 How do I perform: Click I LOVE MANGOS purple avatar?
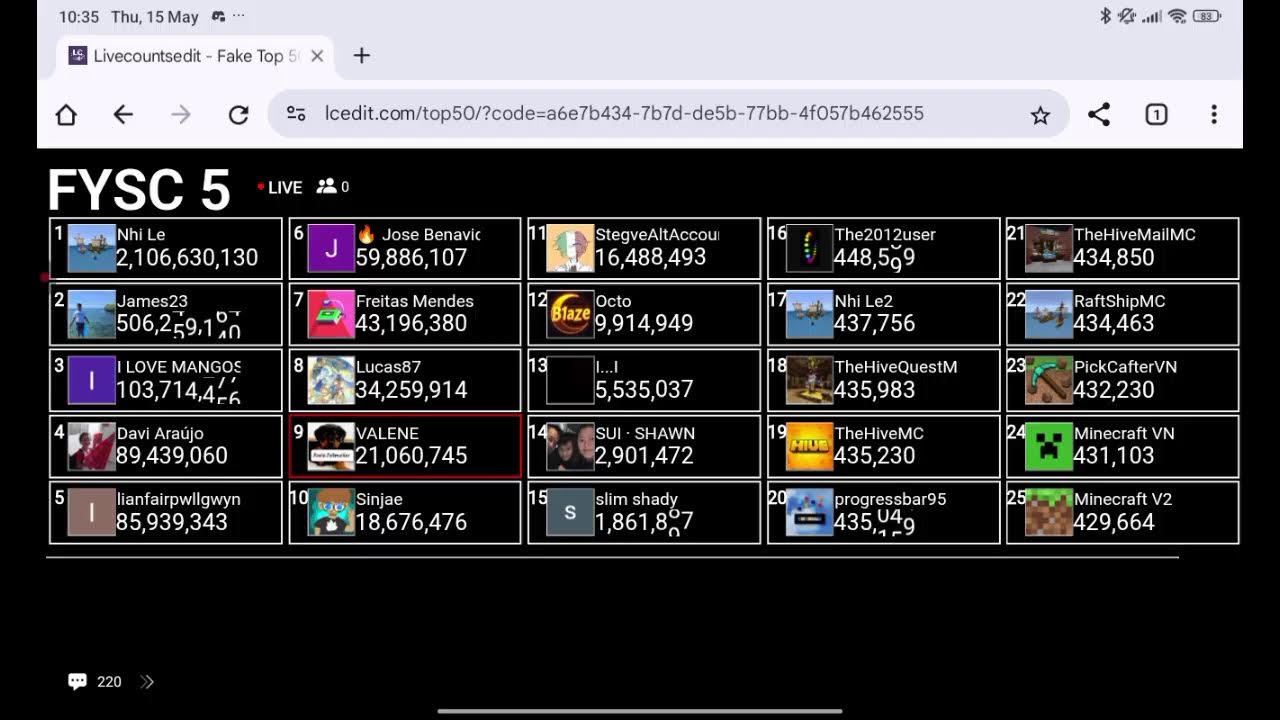91,381
